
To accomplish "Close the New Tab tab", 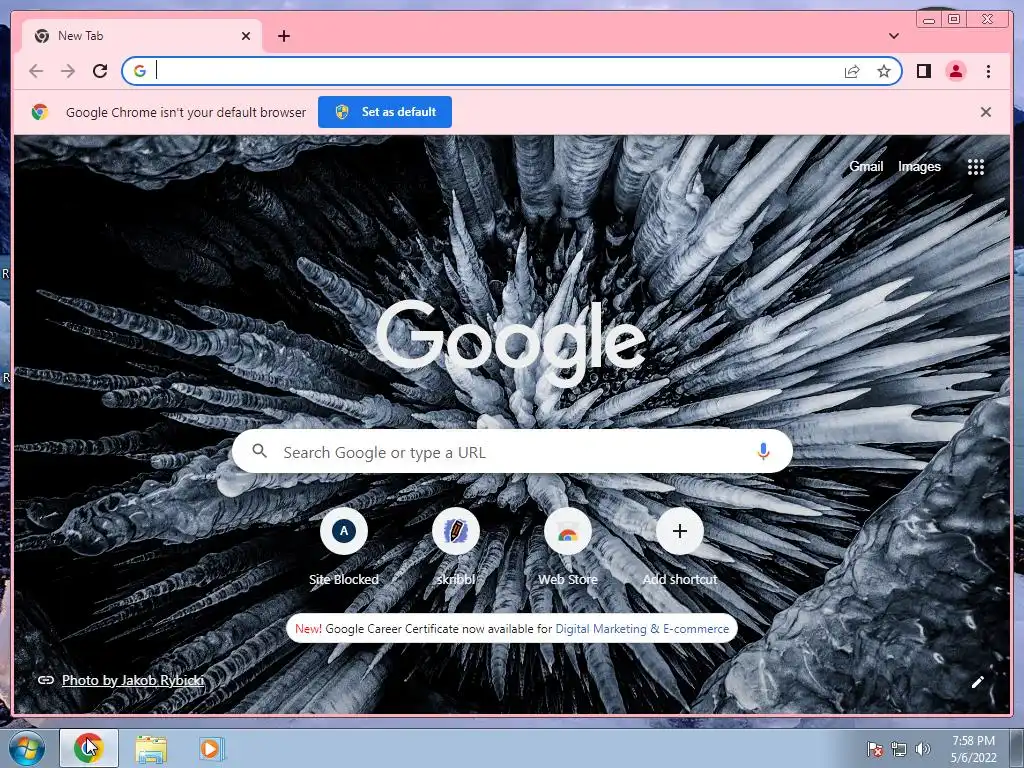I will click(246, 36).
